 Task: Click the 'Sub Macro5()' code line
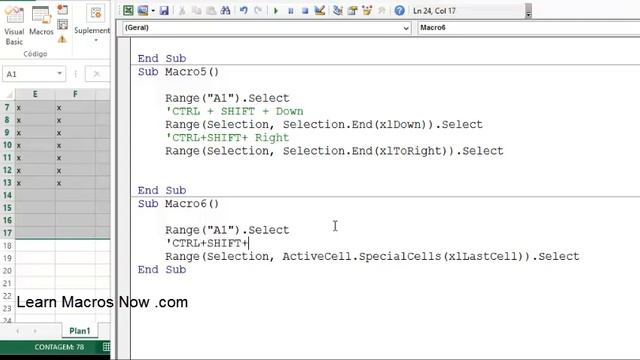(x=178, y=72)
